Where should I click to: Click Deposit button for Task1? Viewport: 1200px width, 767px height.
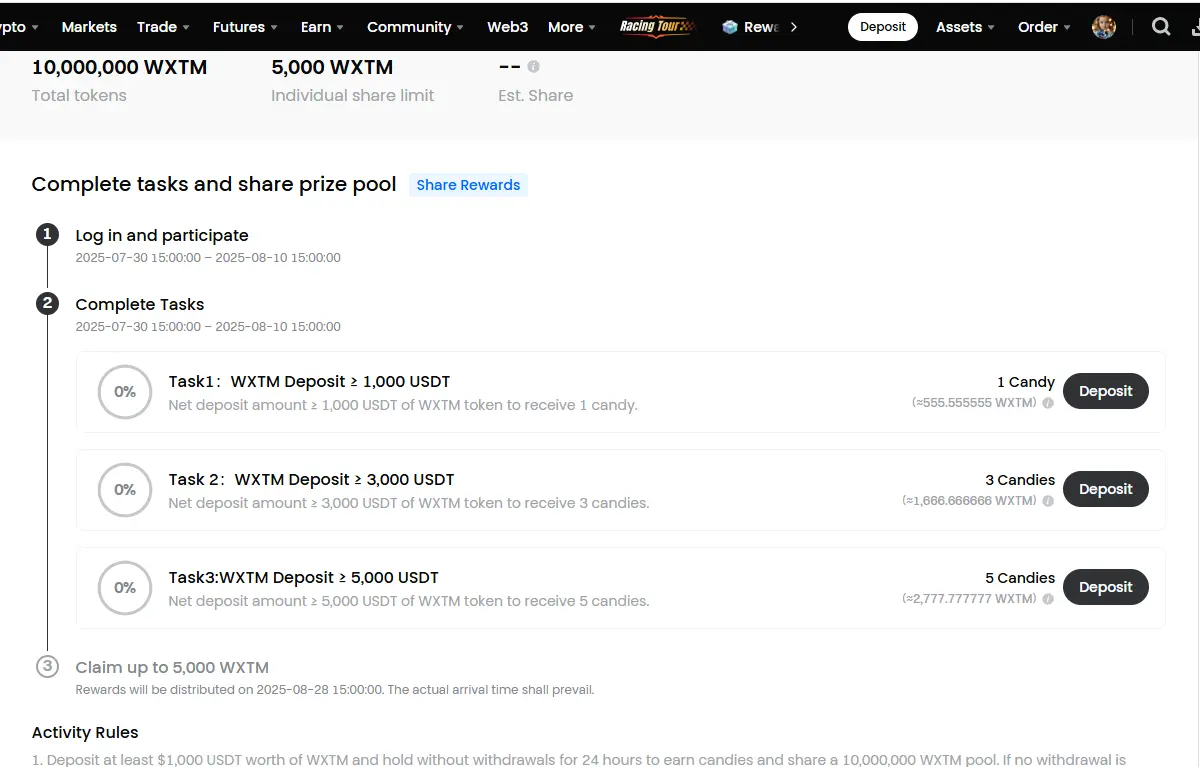point(1105,391)
